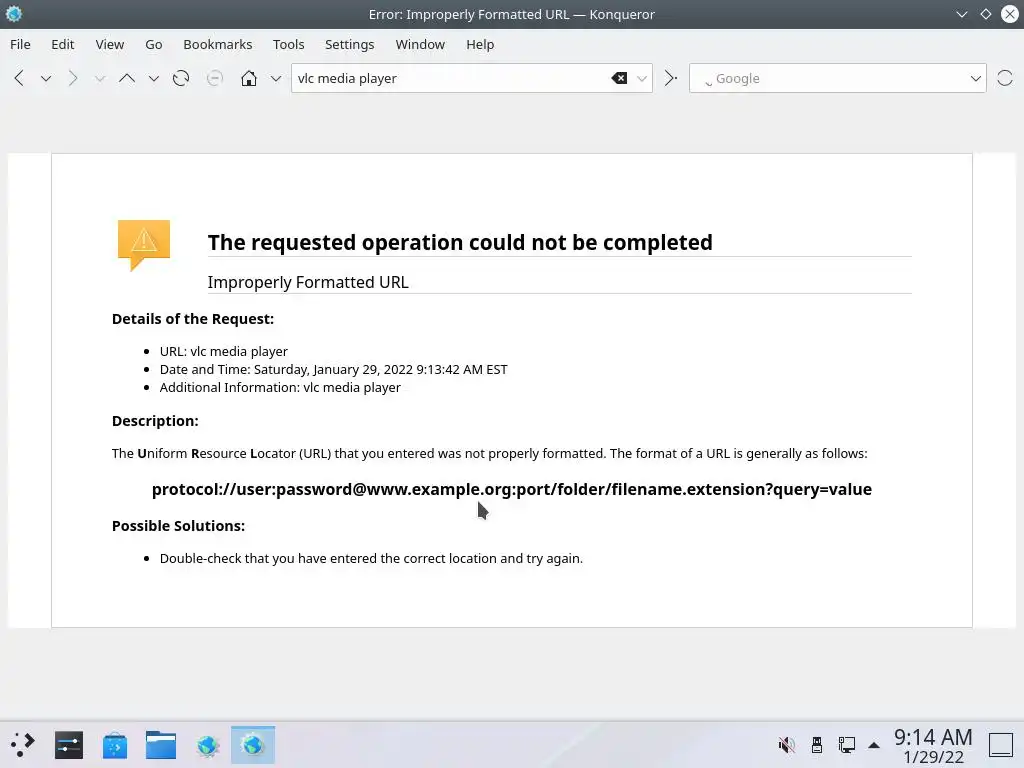Screen dimensions: 1024x768
Task: Click the Up navigation arrow
Action: click(127, 78)
